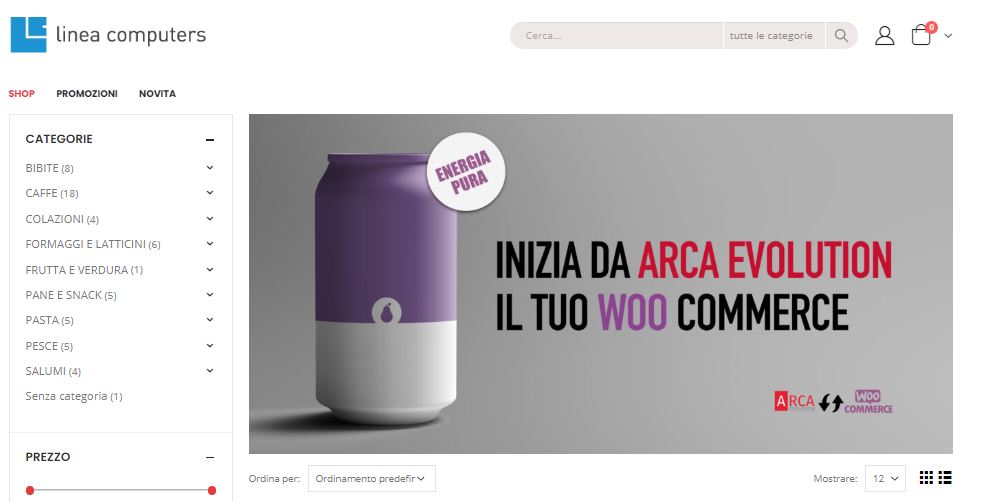Open the shopping cart icon

[x=921, y=35]
